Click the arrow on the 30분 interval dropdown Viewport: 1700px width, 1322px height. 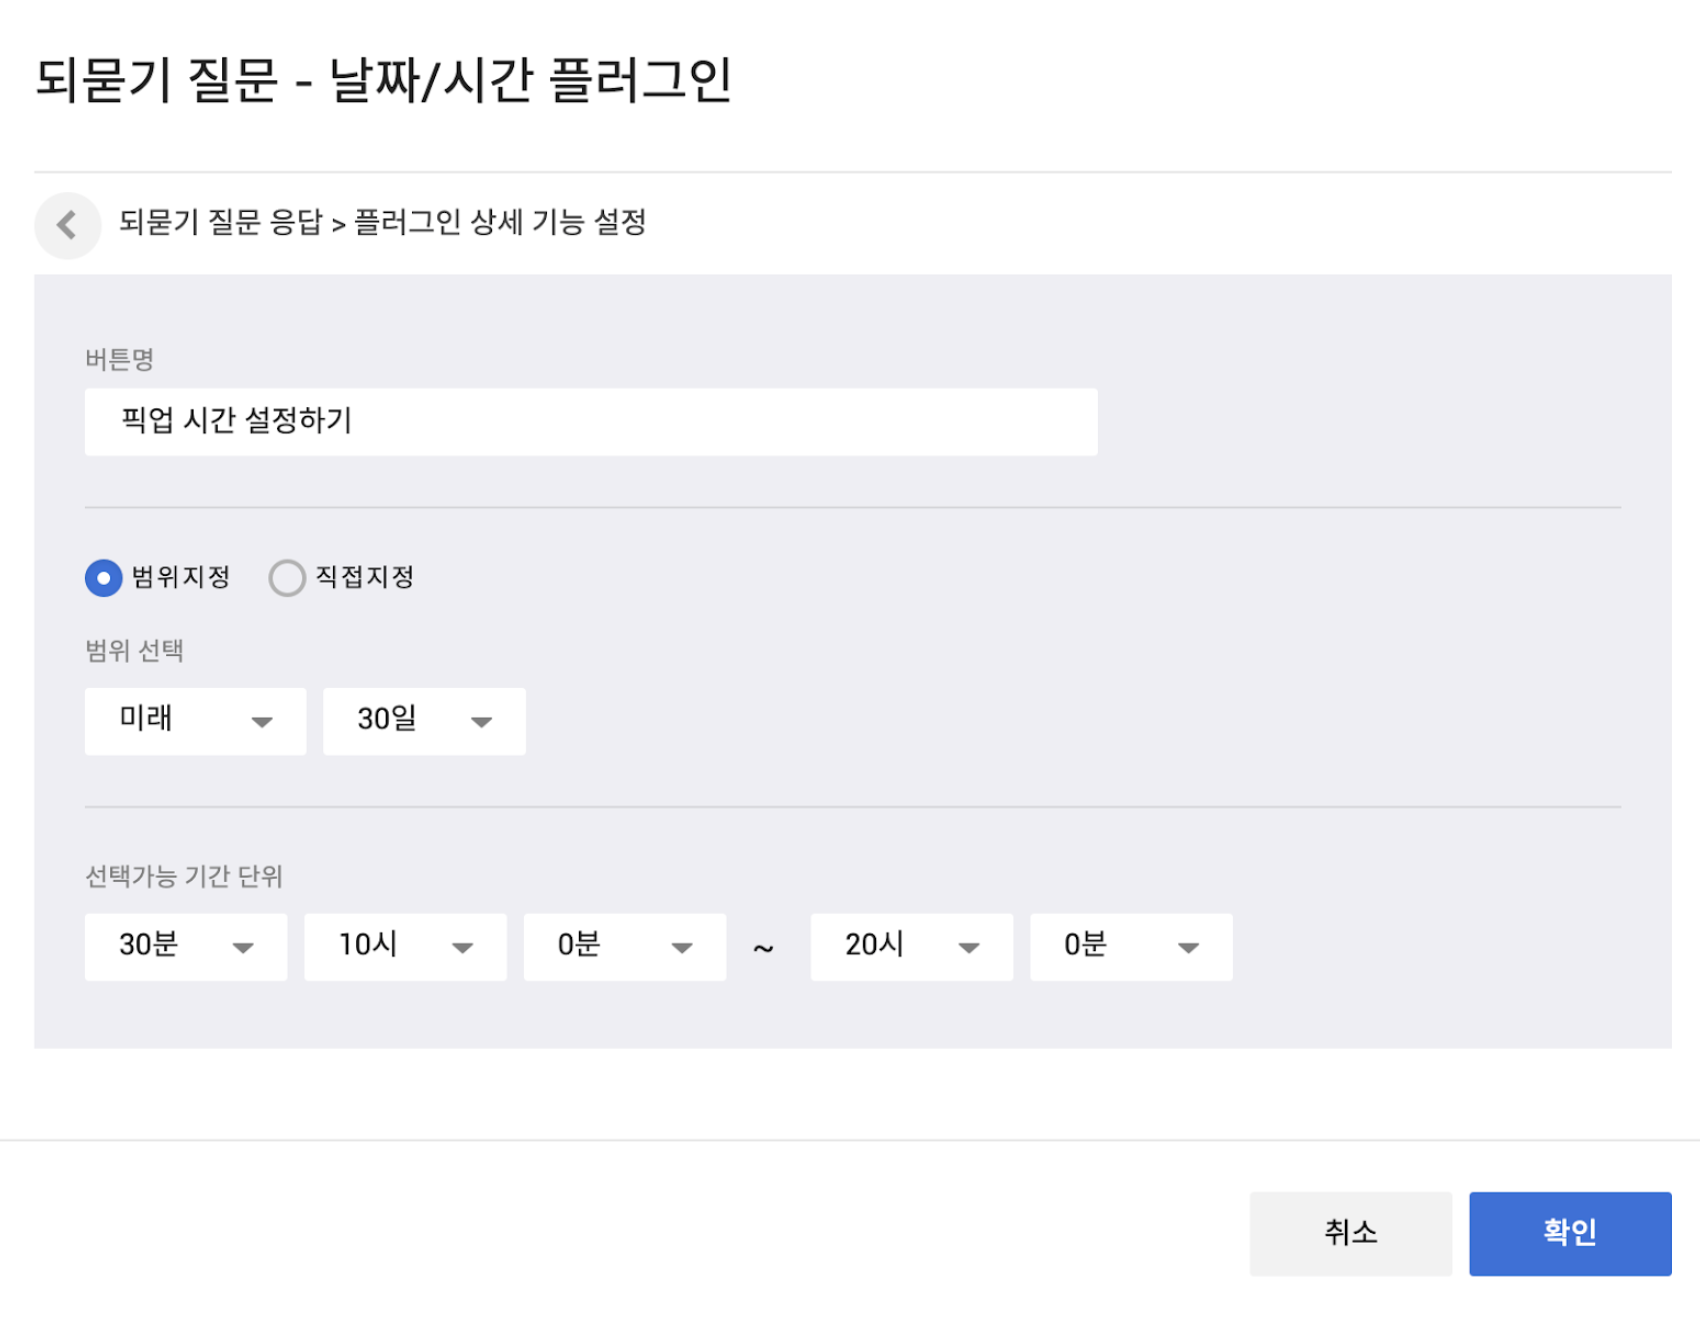[x=243, y=947]
